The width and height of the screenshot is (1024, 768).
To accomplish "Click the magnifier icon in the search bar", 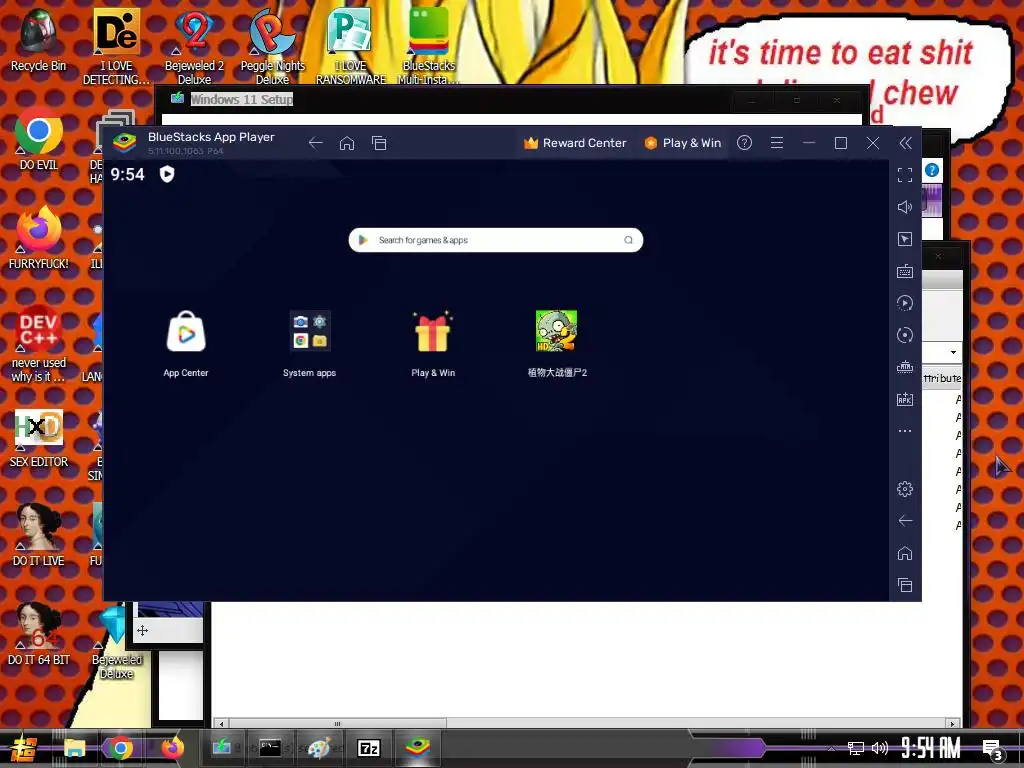I will (x=628, y=240).
